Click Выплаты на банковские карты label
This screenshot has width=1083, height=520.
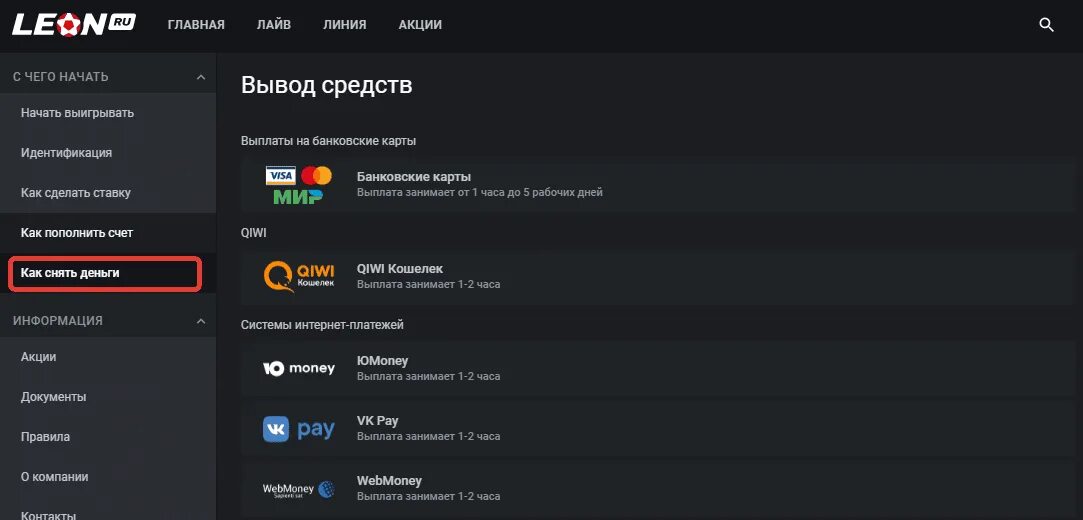[x=329, y=141]
